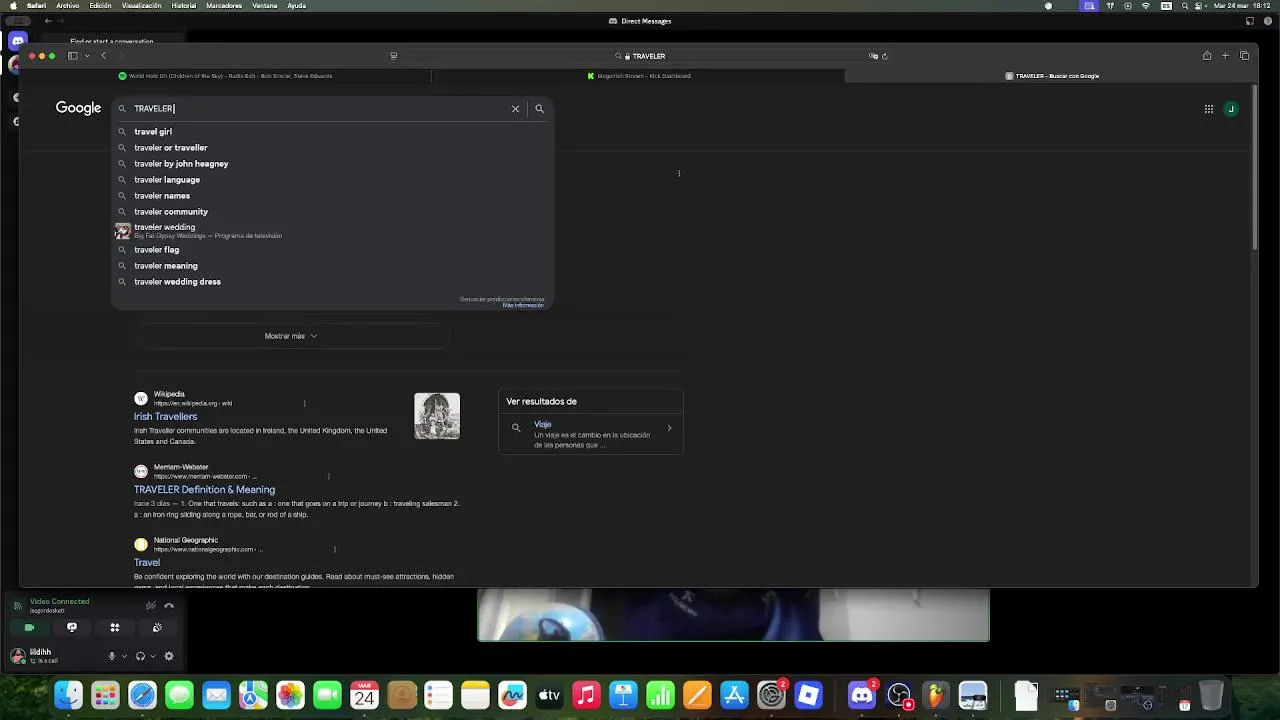Focus the TRAVELER search input field
Screen dimensions: 1280x720
click(320, 108)
